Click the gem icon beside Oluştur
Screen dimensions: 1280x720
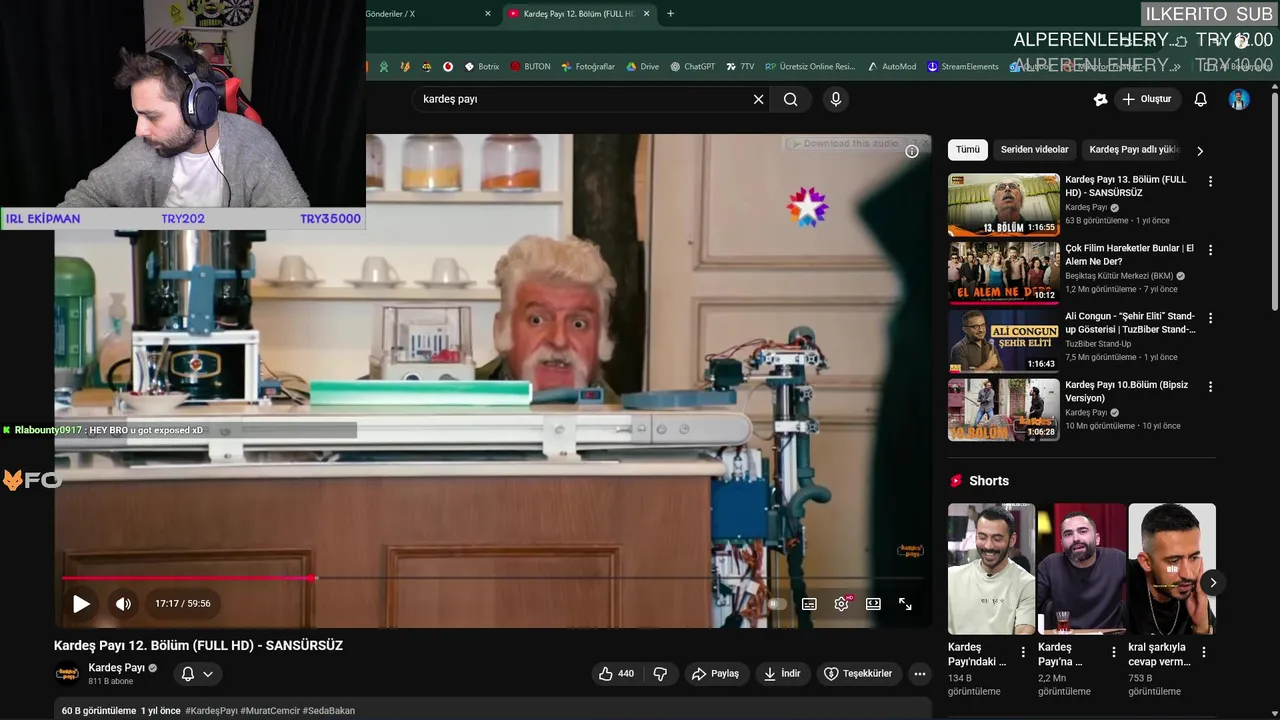(x=1100, y=99)
